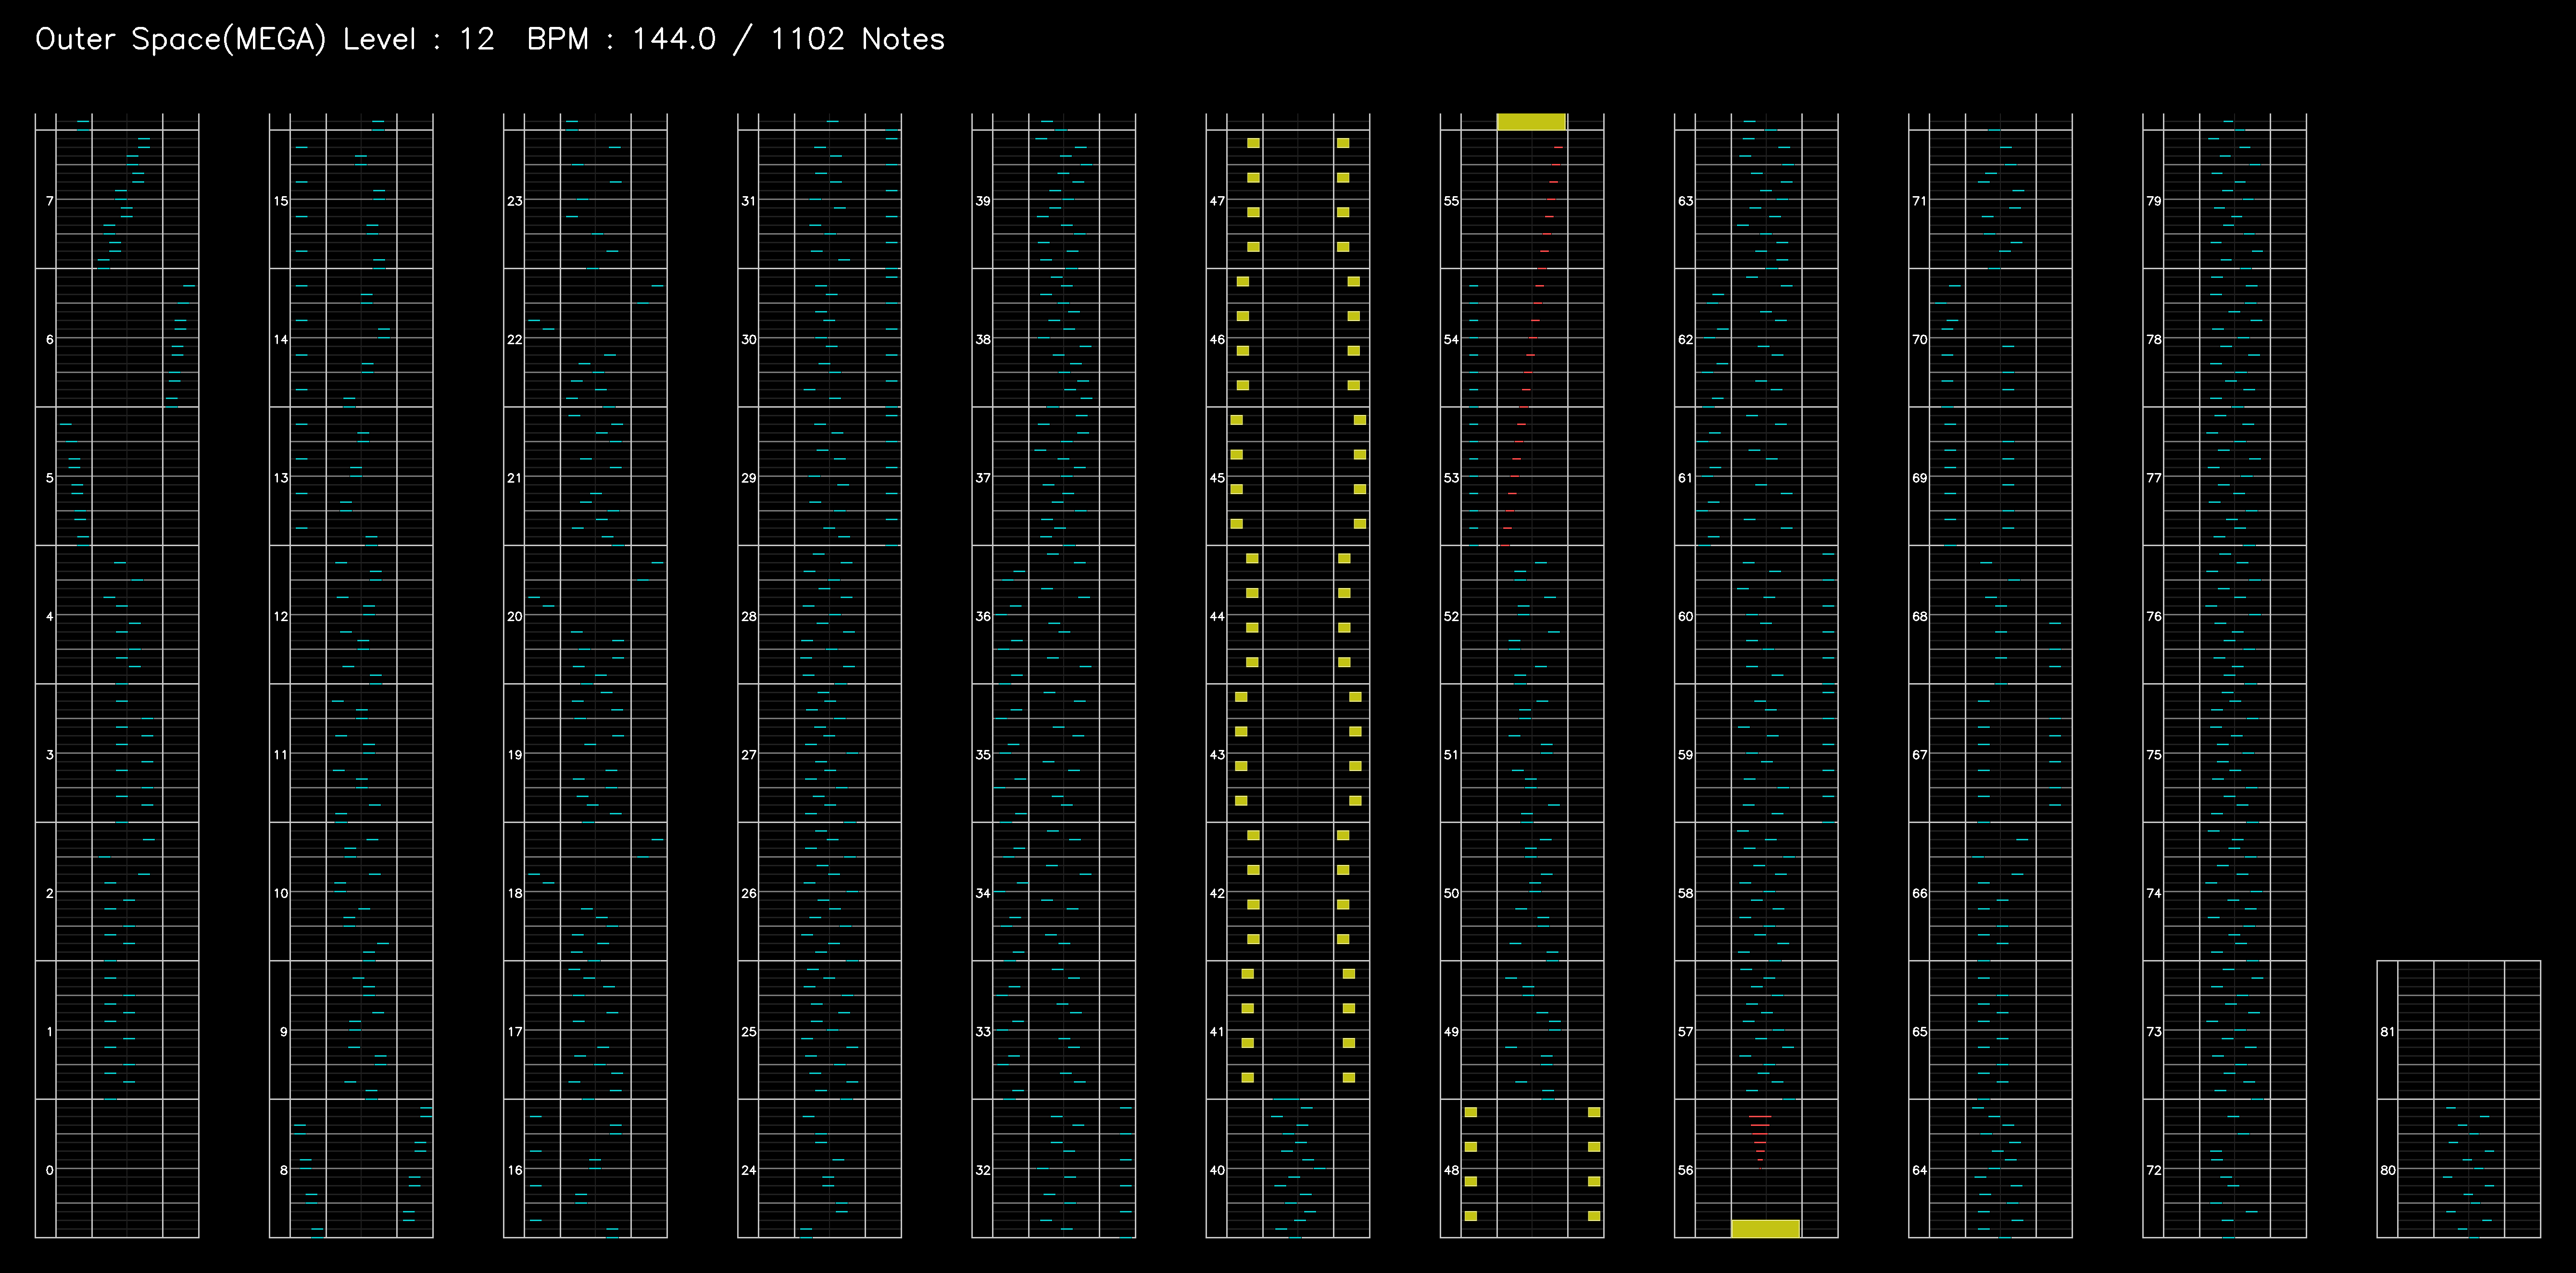The image size is (2576, 1273).
Task: Click the measure 79 number
Action: (x=2153, y=201)
